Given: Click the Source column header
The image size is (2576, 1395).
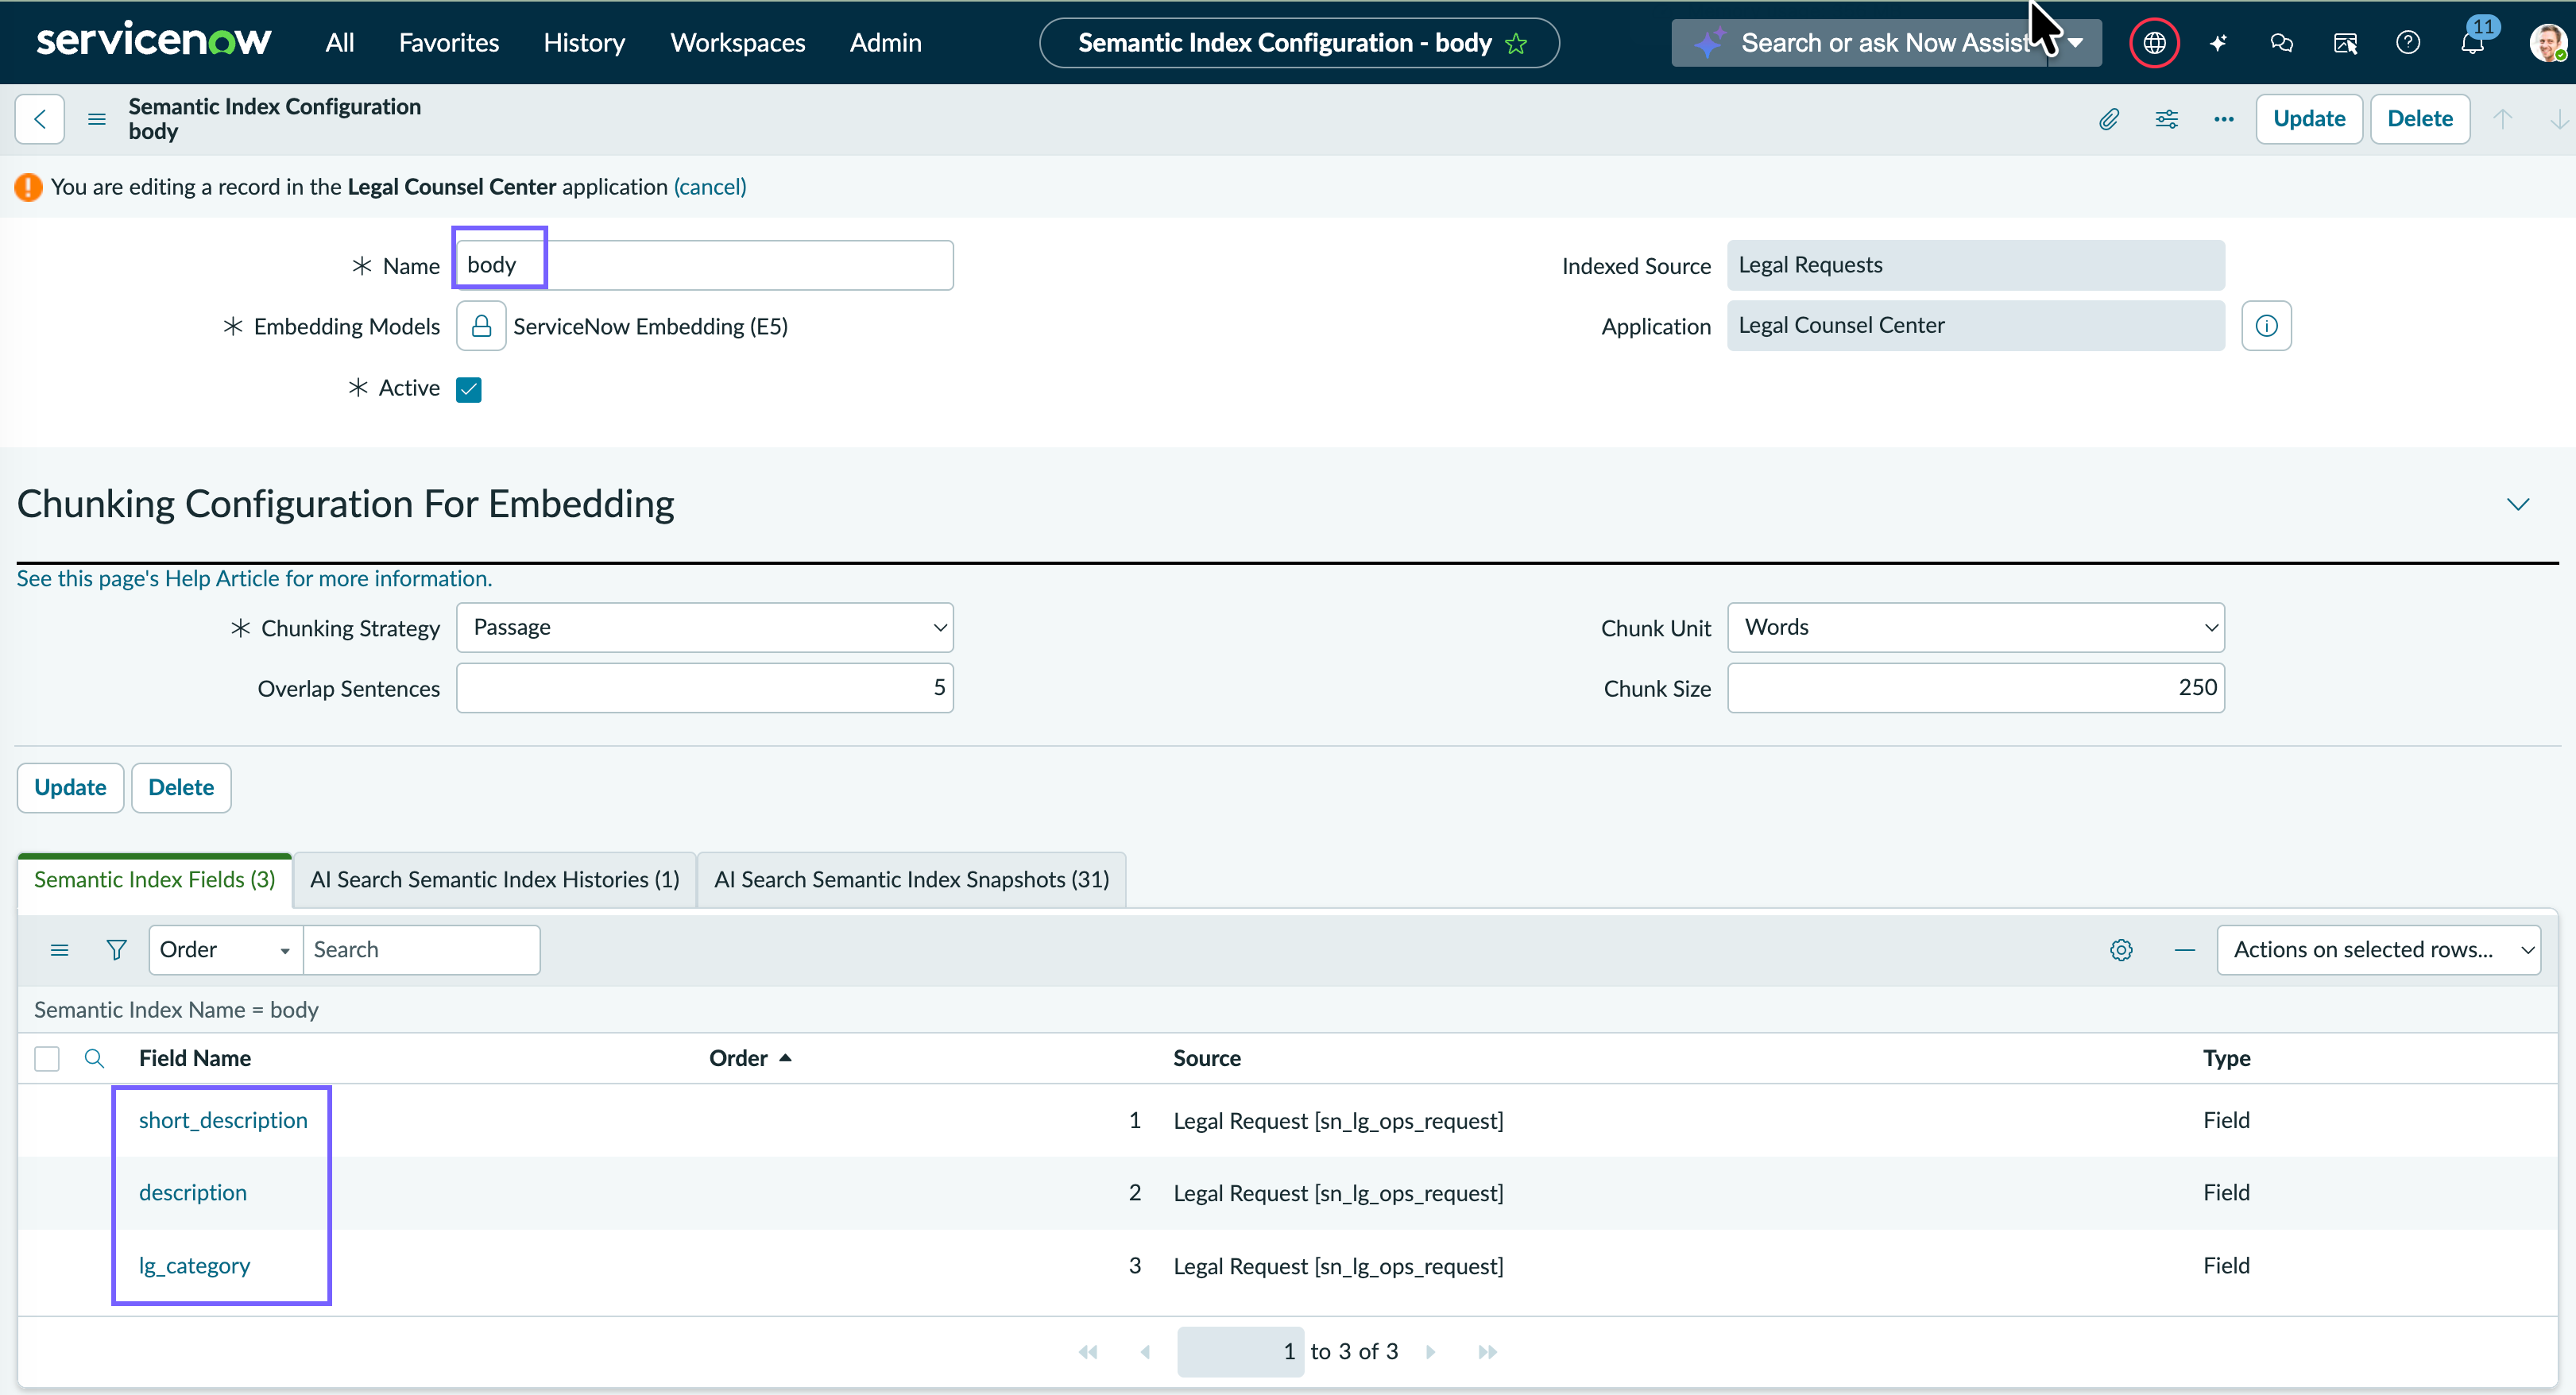Looking at the screenshot, I should [x=1206, y=1058].
